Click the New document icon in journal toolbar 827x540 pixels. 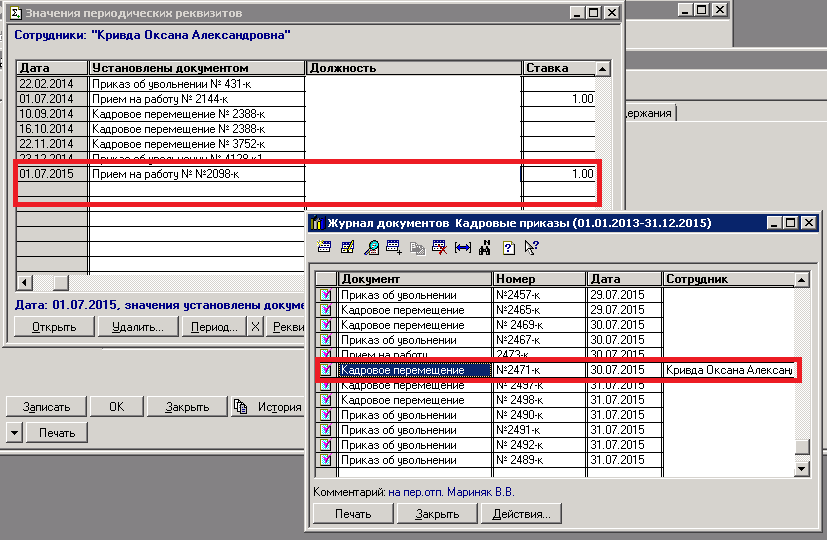click(x=324, y=247)
